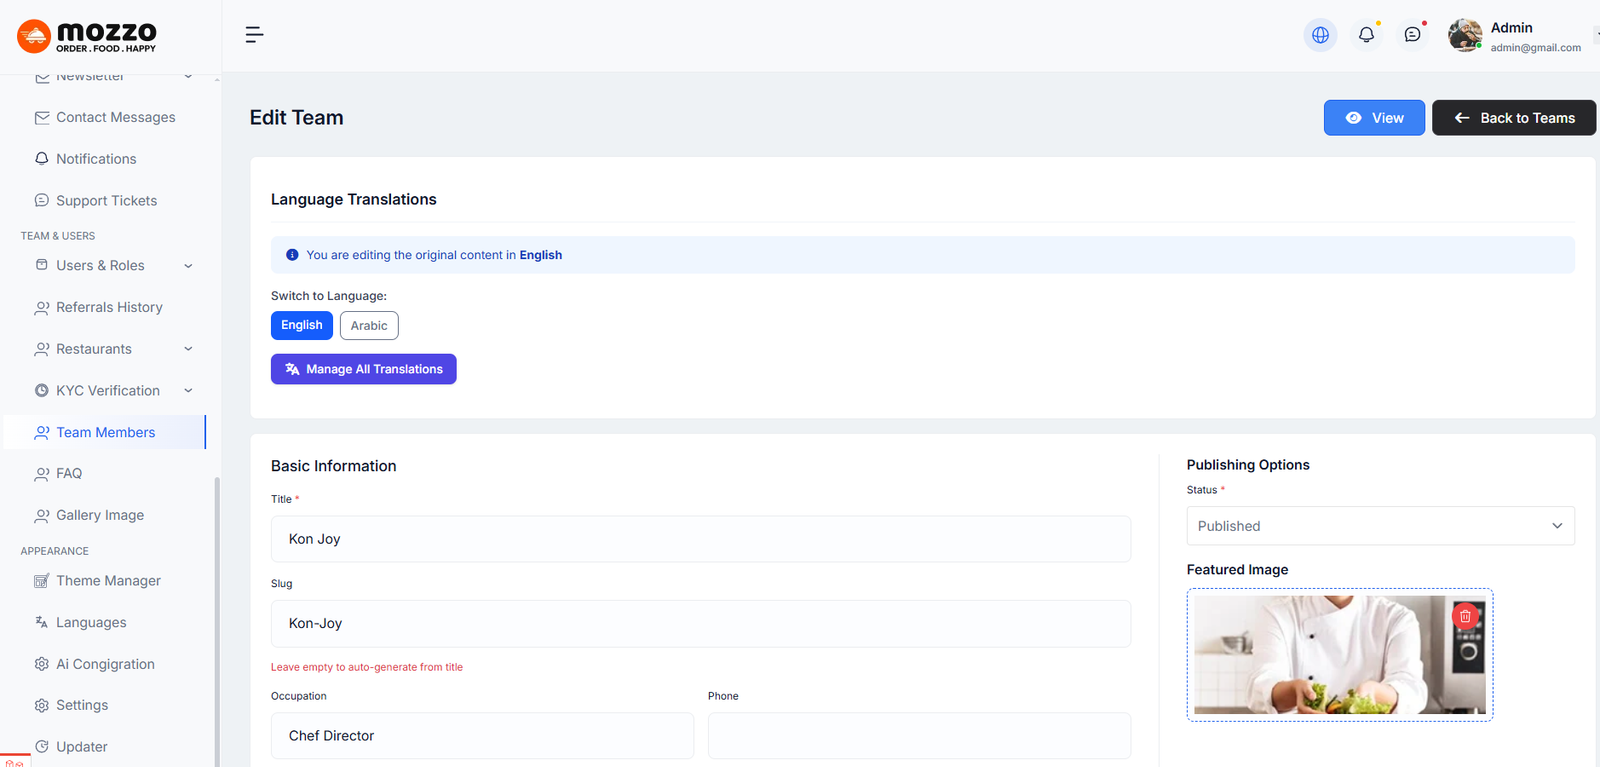Go to Contact Messages in sidebar

[x=115, y=117]
